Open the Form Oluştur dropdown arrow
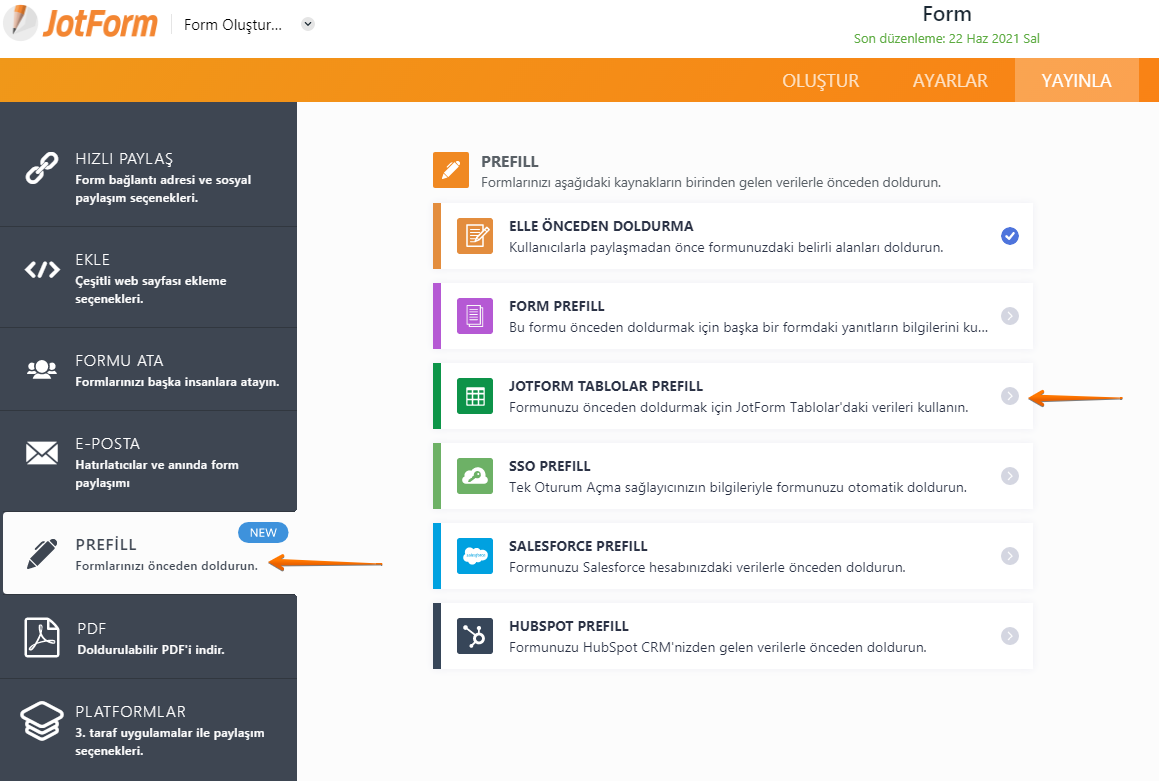Image resolution: width=1159 pixels, height=781 pixels. tap(308, 24)
